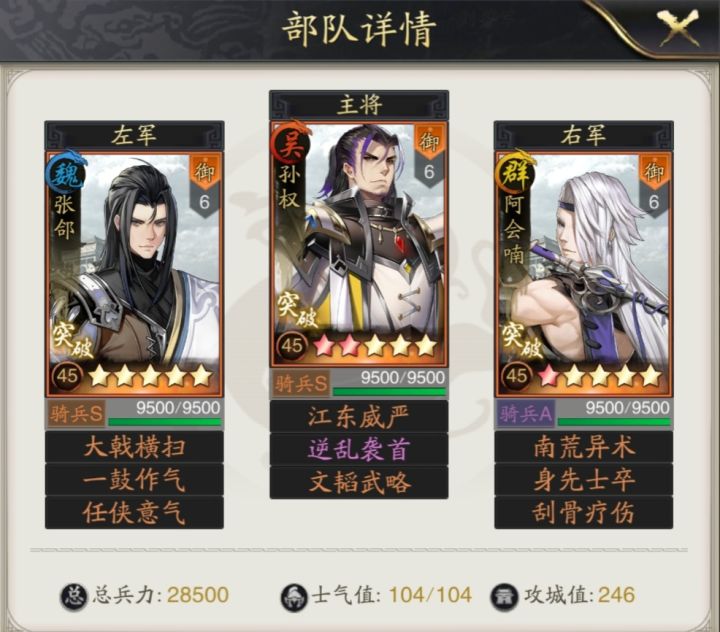Screen dimensions: 720x632
Task: Open 张郃's hero portrait card
Action: pyautogui.click(x=134, y=275)
